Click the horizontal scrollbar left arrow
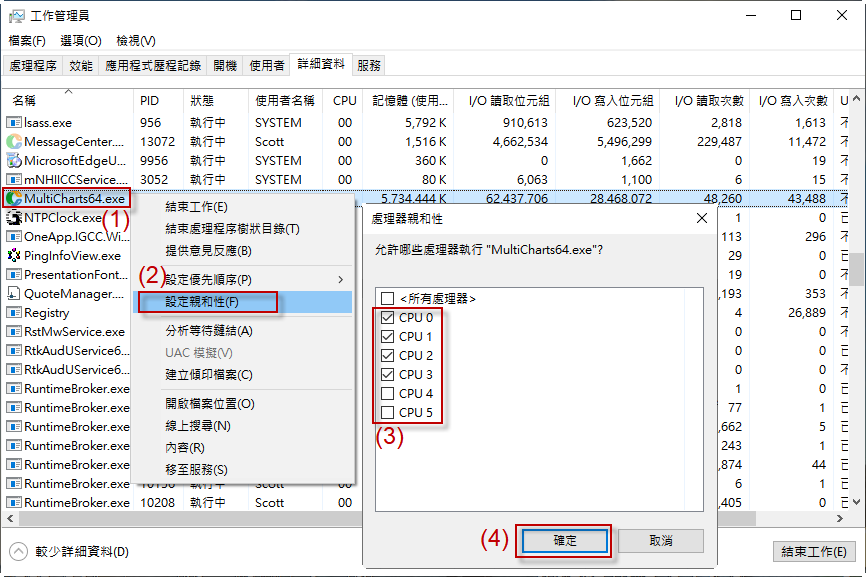Screen dimensions: 866x577 10,518
